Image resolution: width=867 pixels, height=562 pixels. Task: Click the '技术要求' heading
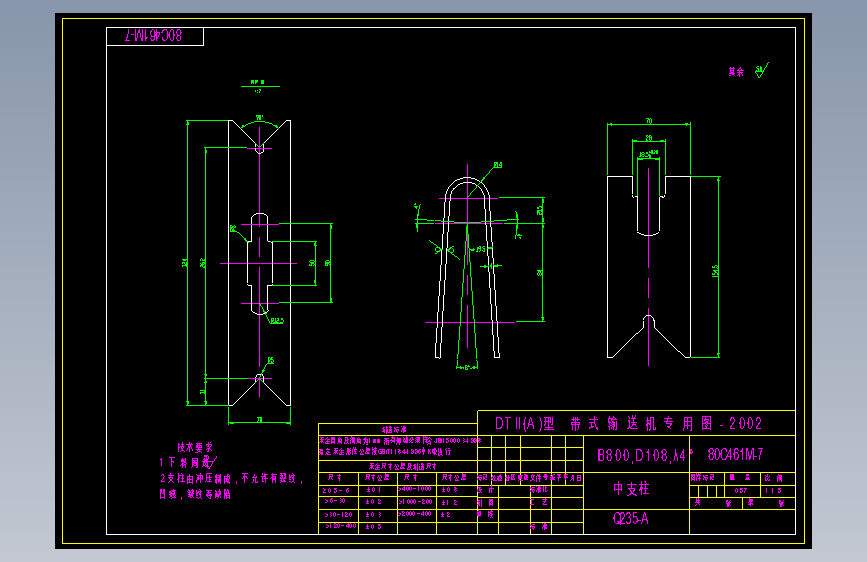[x=195, y=447]
